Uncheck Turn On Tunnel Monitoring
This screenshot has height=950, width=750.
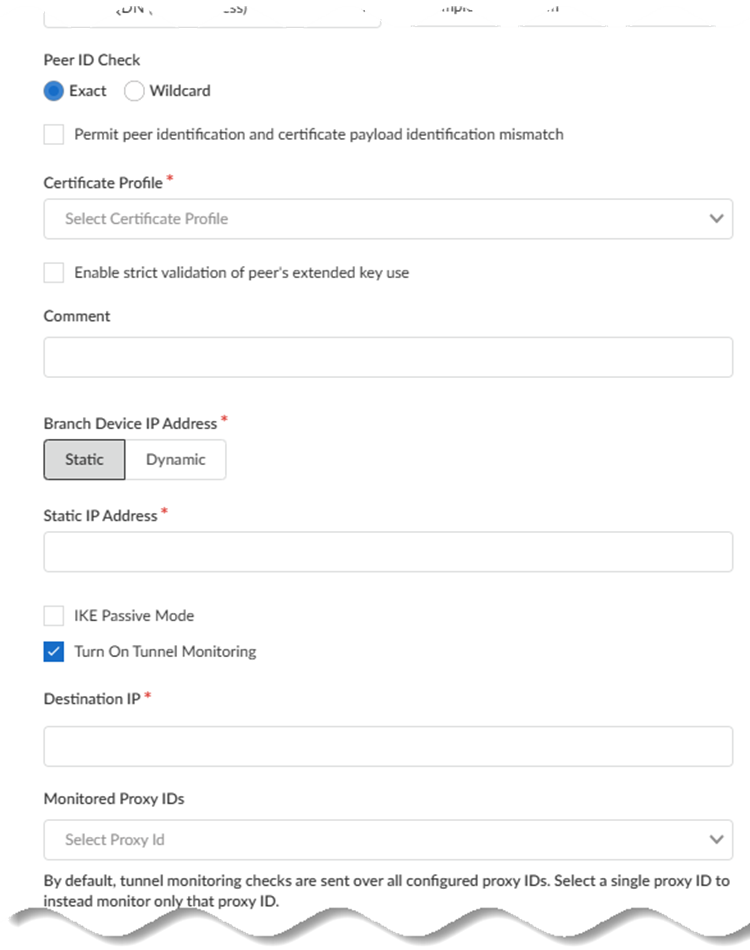pos(54,652)
